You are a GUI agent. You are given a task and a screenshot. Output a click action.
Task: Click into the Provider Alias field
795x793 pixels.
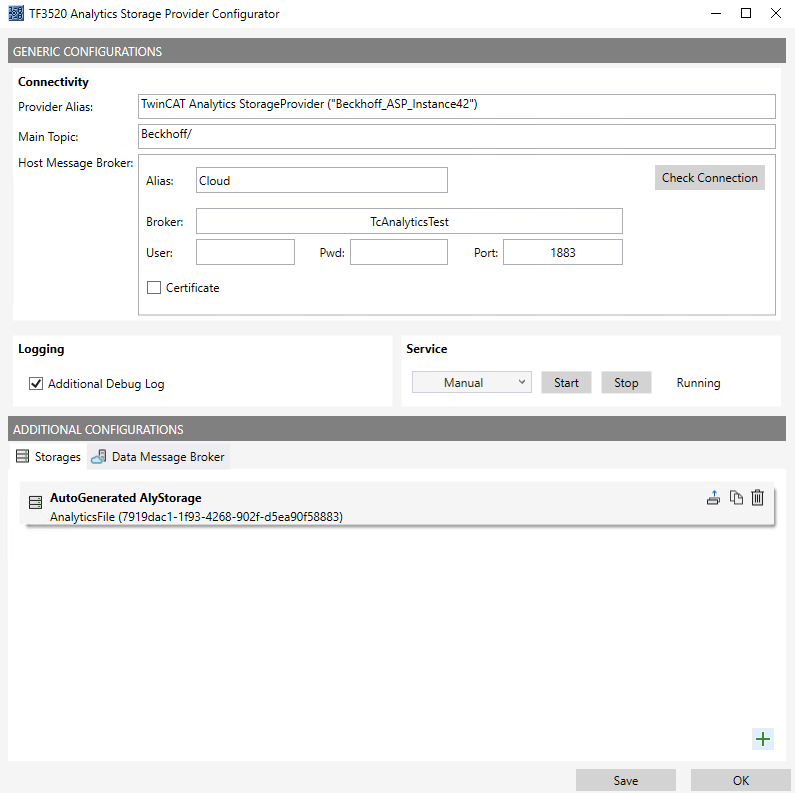click(x=457, y=106)
